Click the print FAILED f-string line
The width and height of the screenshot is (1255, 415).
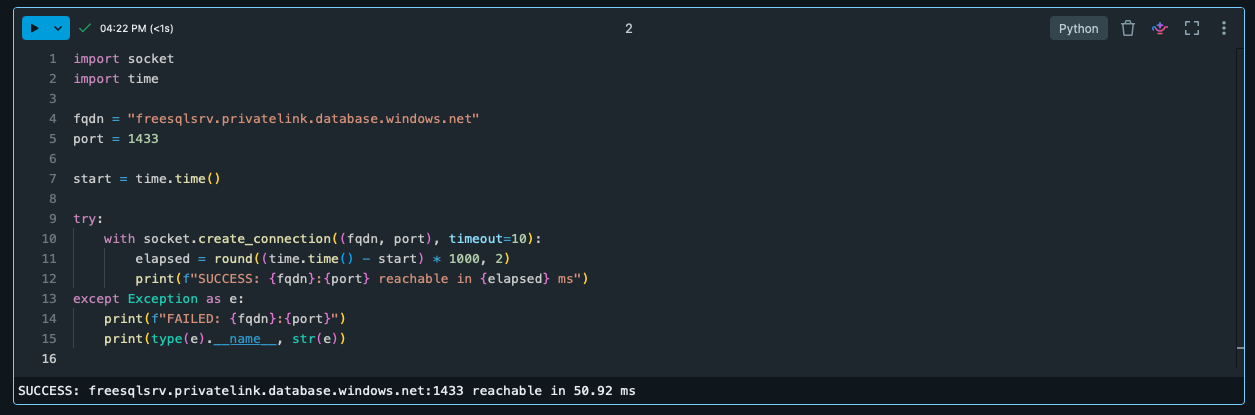(225, 319)
